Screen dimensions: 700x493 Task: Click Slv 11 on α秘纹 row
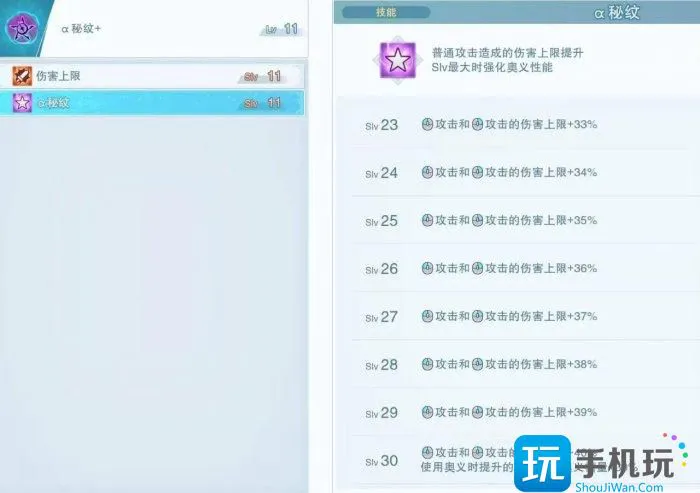[x=263, y=104]
